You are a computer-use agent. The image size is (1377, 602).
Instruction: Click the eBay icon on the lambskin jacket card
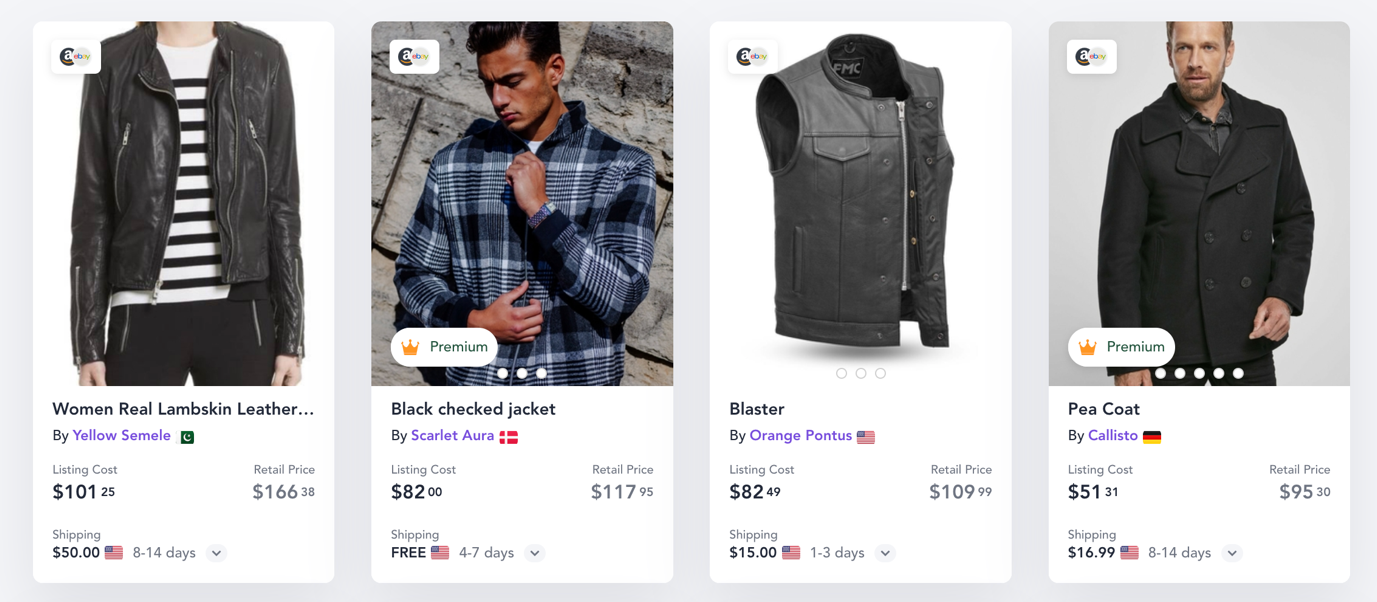click(x=76, y=57)
